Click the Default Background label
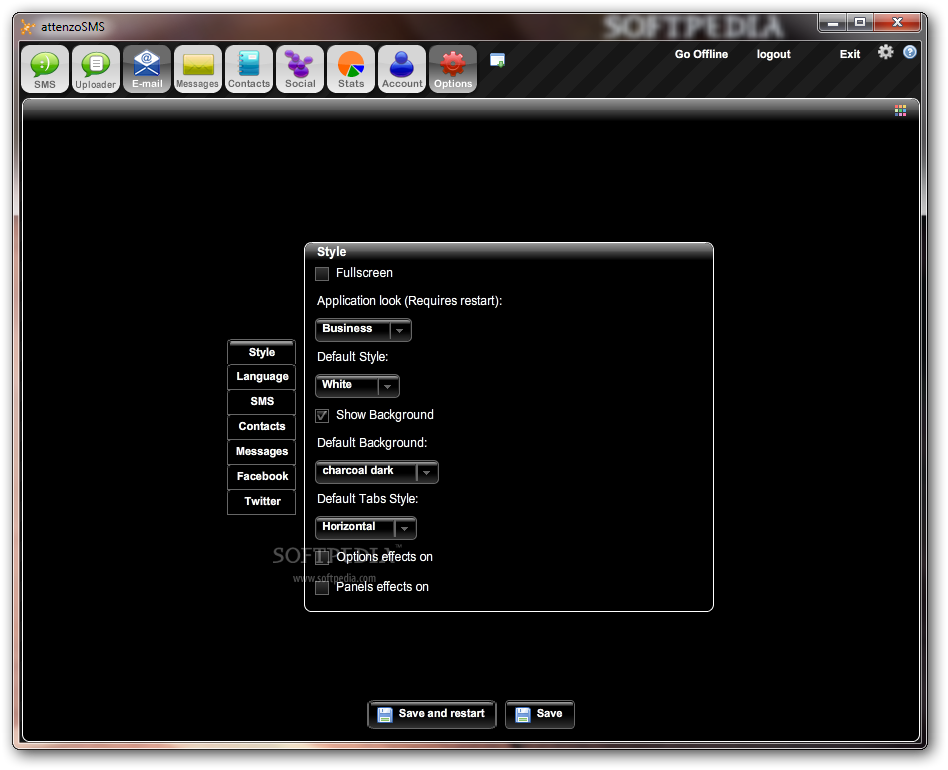Image resolution: width=948 pixels, height=770 pixels. (x=372, y=443)
